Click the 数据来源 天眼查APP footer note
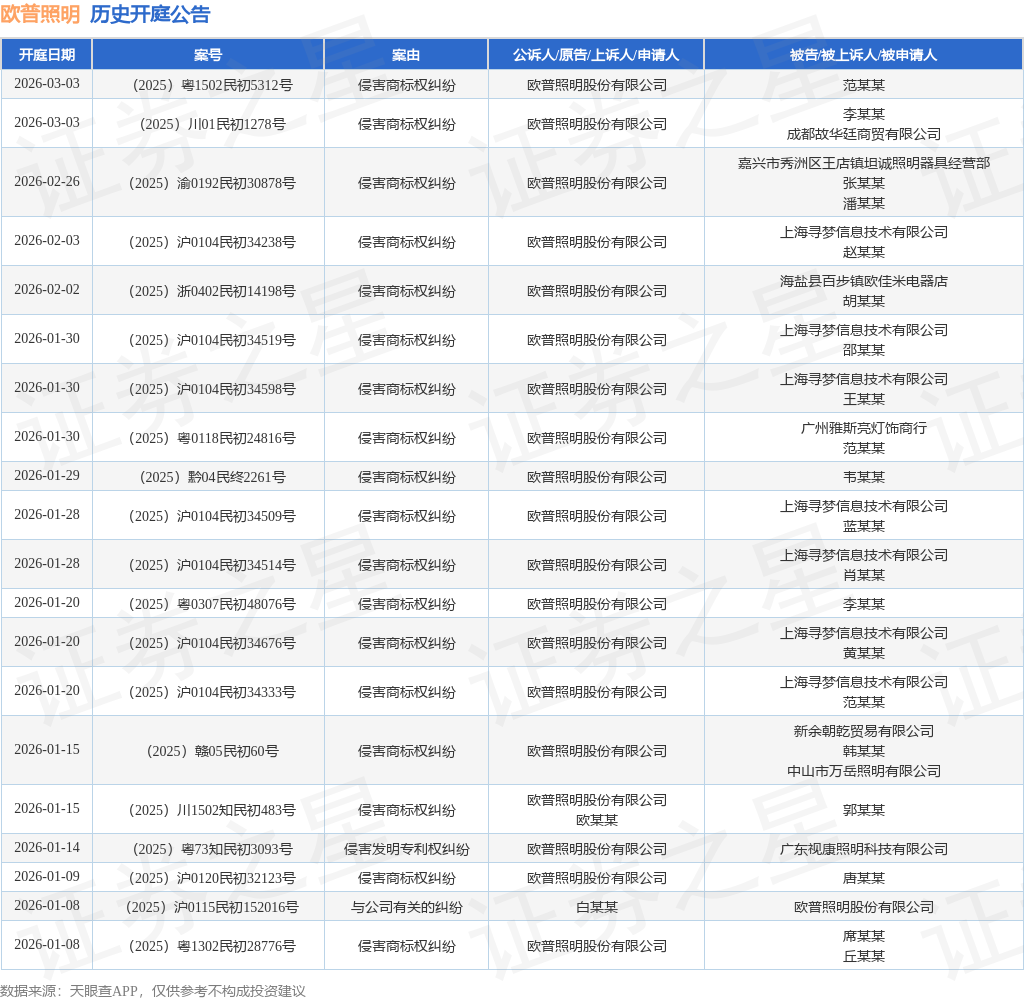 tap(153, 990)
